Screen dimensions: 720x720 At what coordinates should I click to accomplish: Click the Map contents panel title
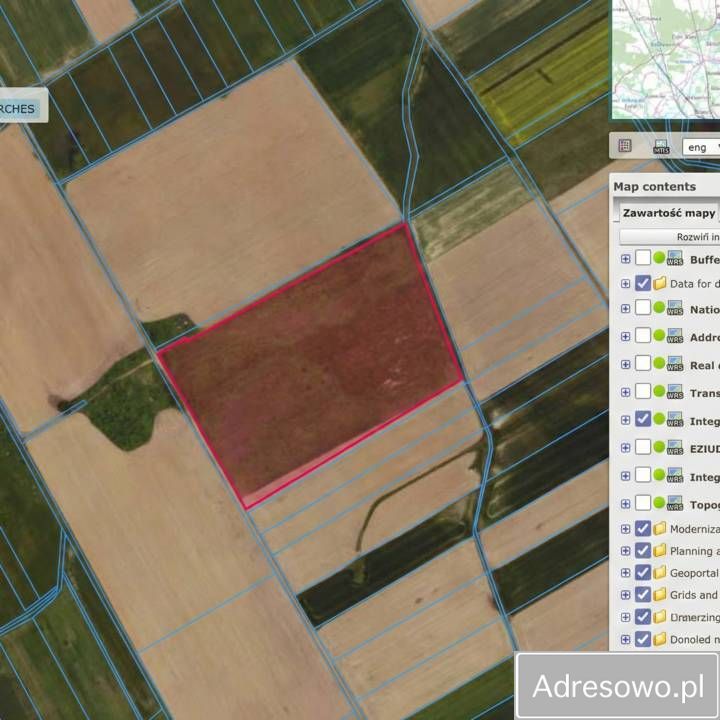(x=654, y=186)
